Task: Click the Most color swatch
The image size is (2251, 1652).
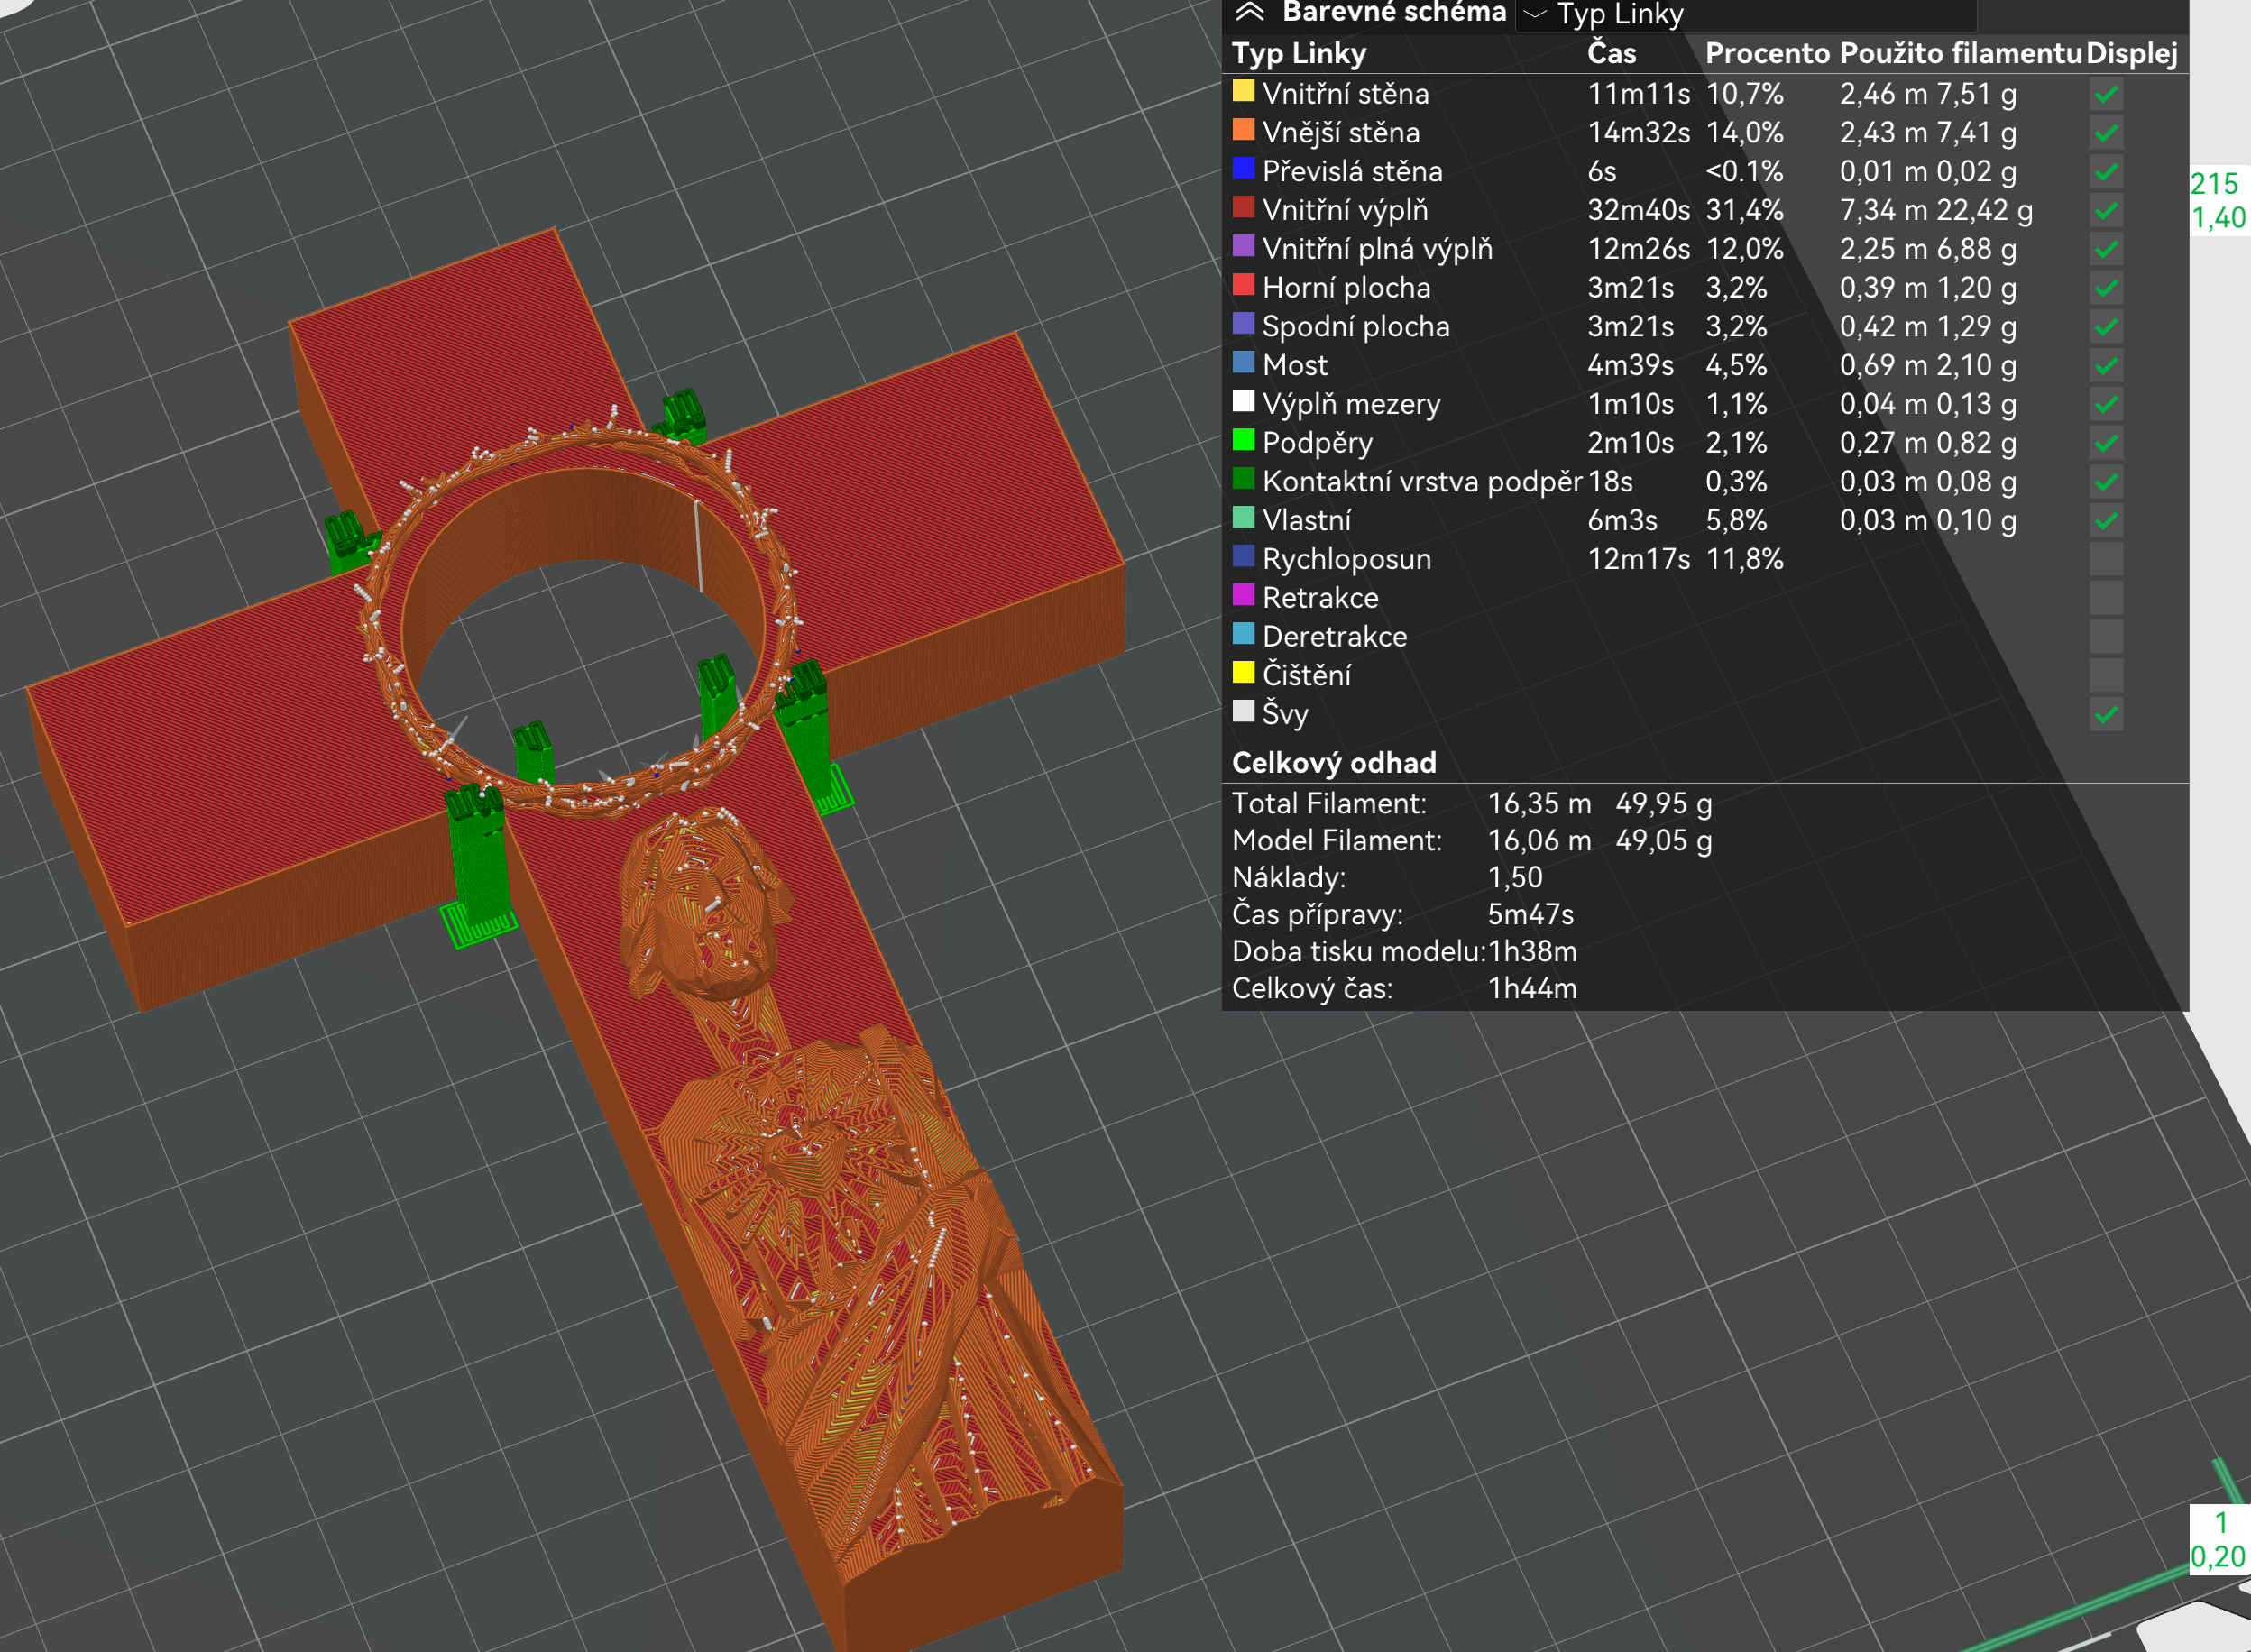Action: pos(1243,362)
